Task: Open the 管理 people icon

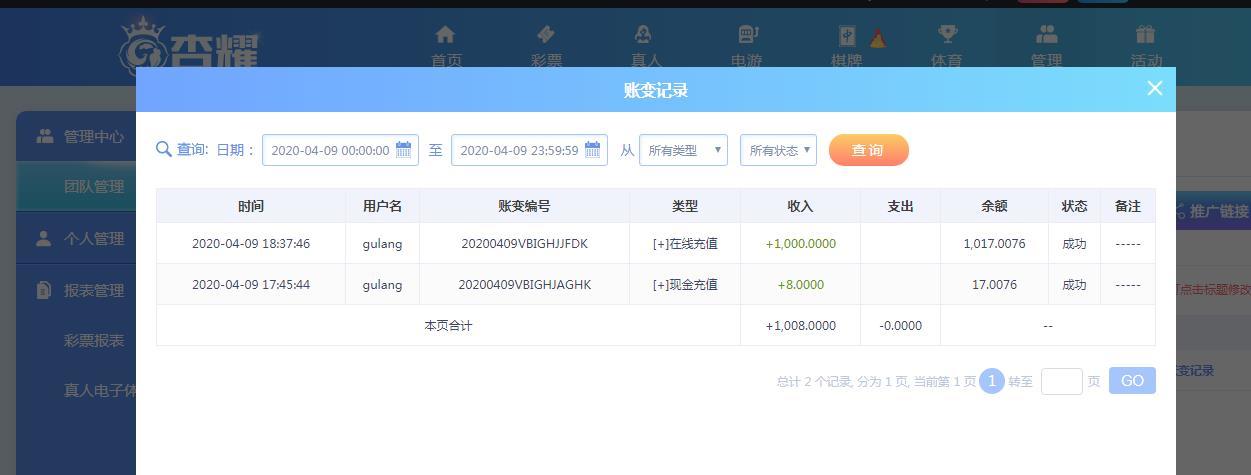Action: click(1046, 36)
